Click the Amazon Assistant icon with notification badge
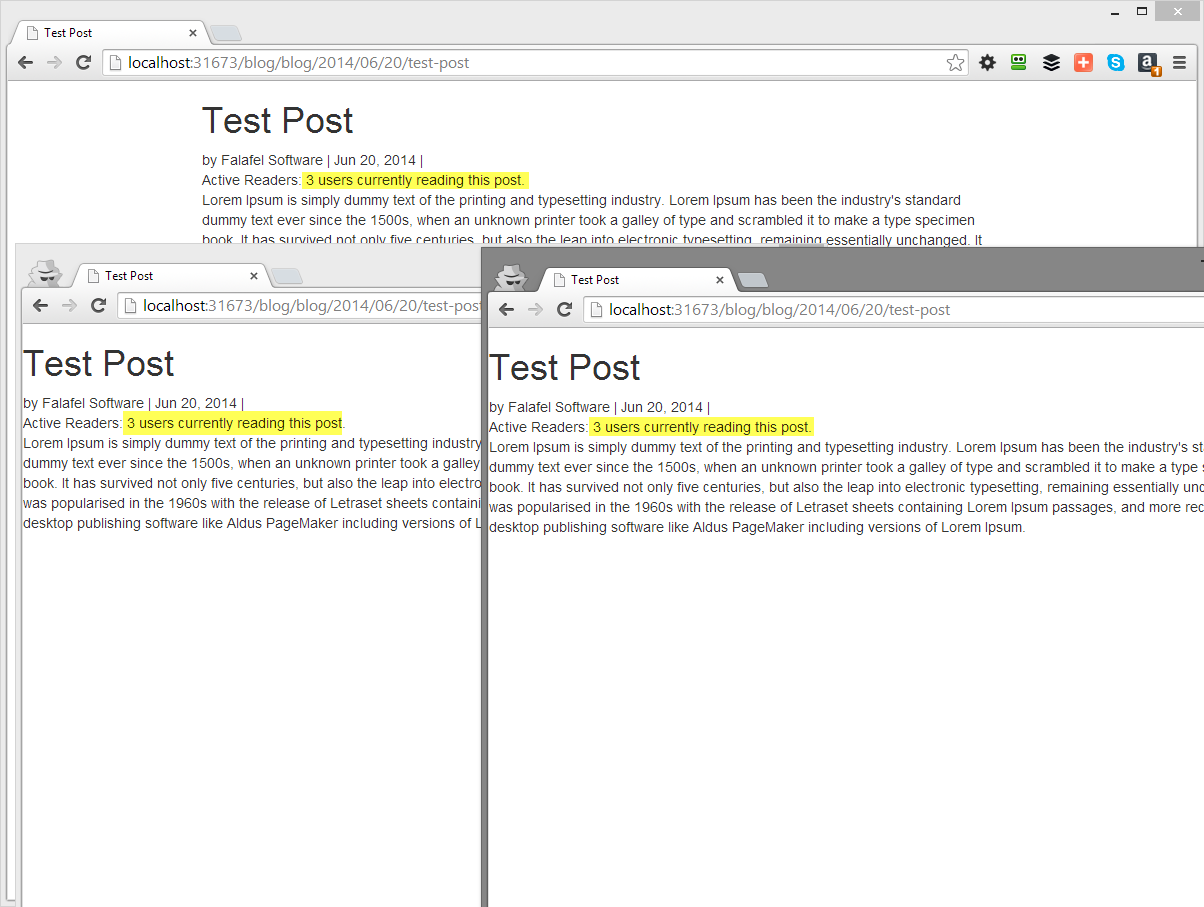 click(1148, 62)
